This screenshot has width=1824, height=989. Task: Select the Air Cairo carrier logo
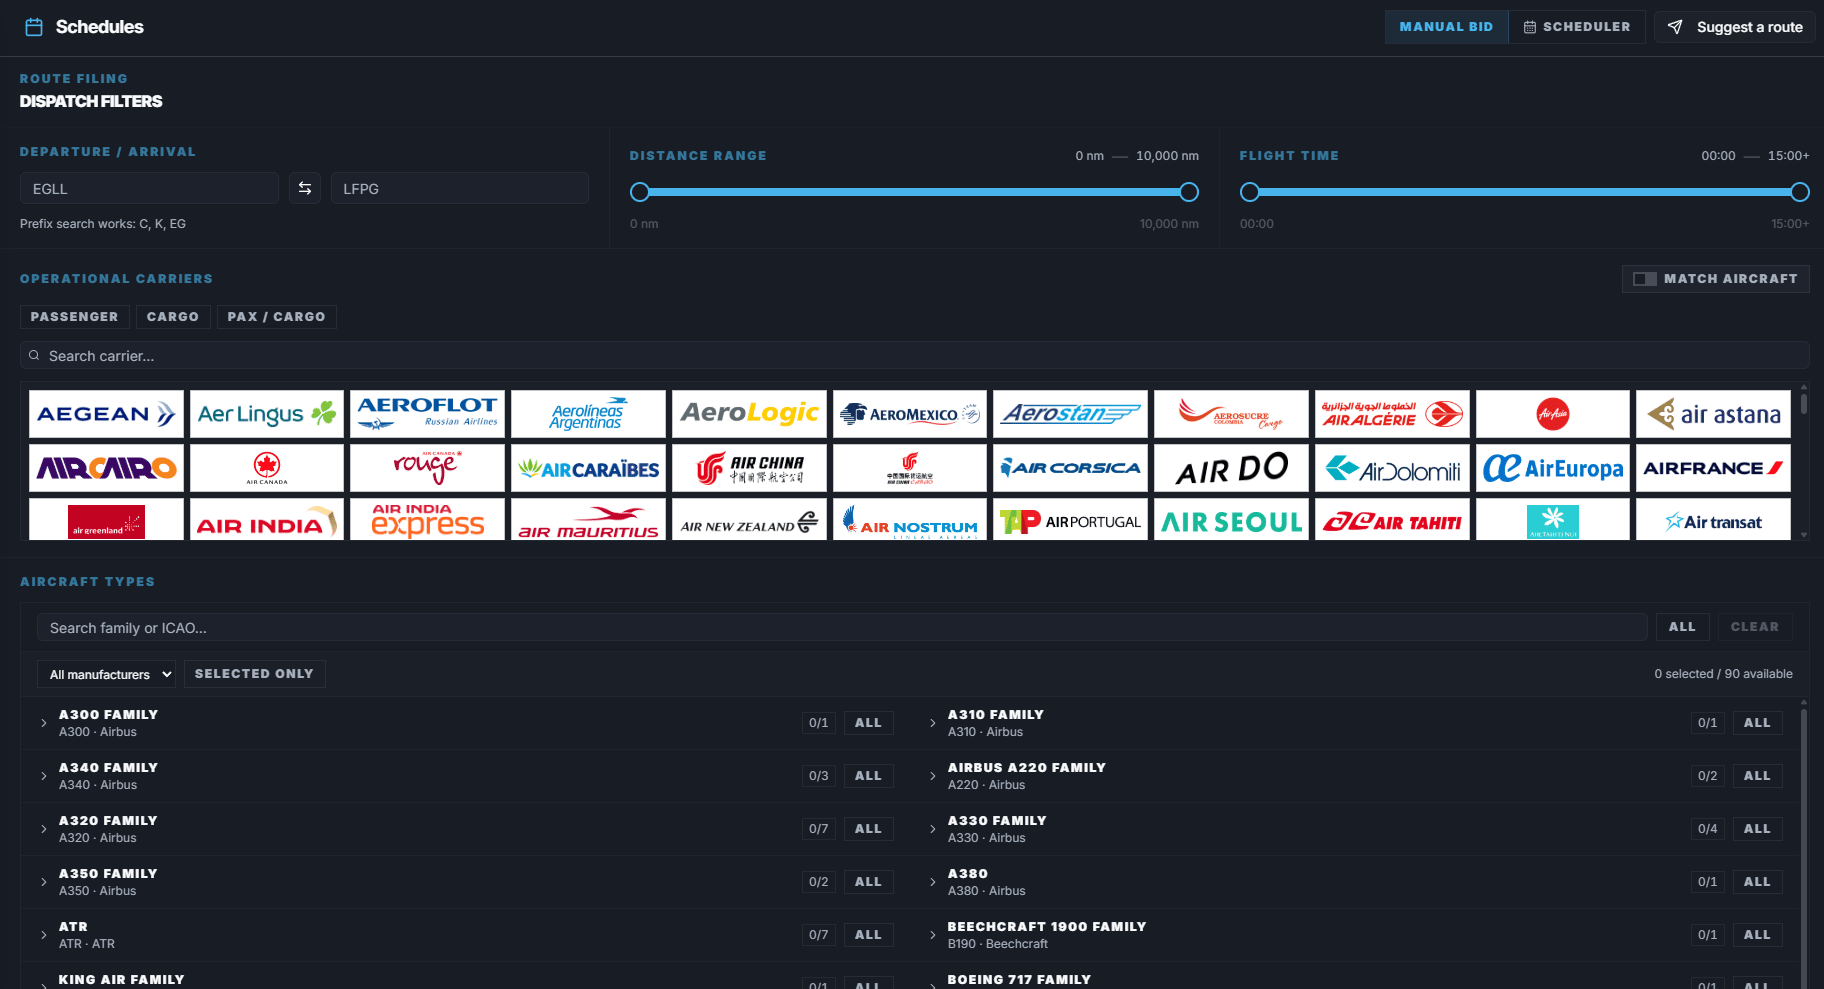[107, 468]
